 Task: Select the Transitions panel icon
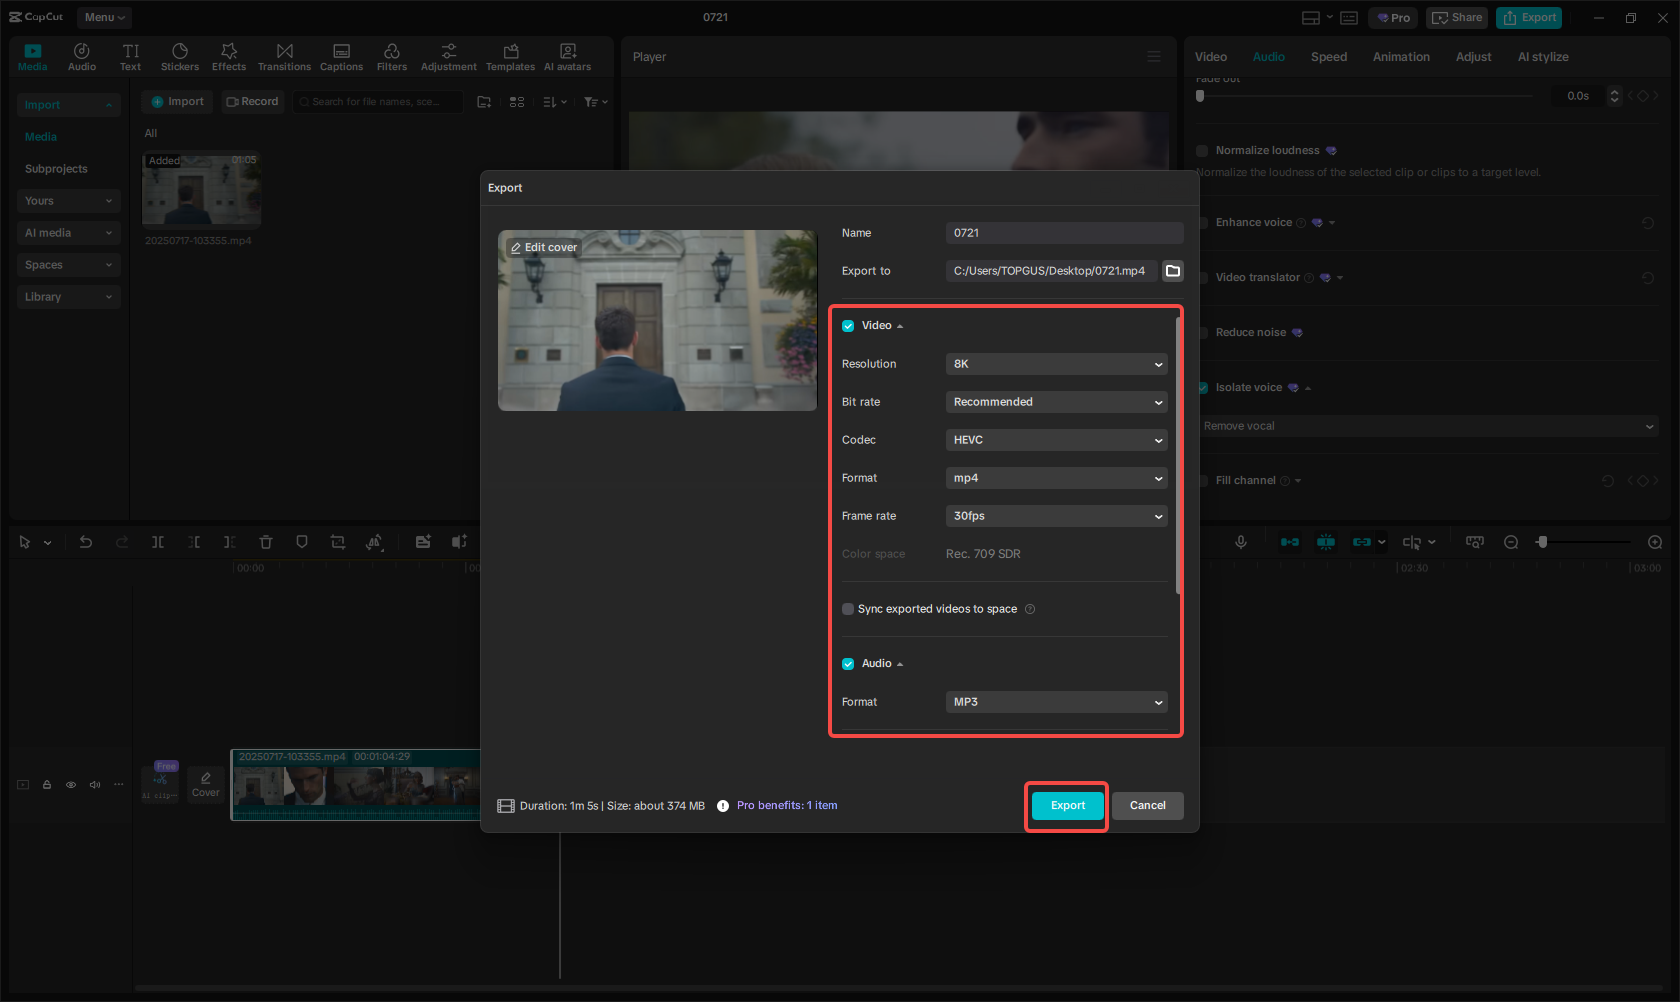pyautogui.click(x=284, y=56)
